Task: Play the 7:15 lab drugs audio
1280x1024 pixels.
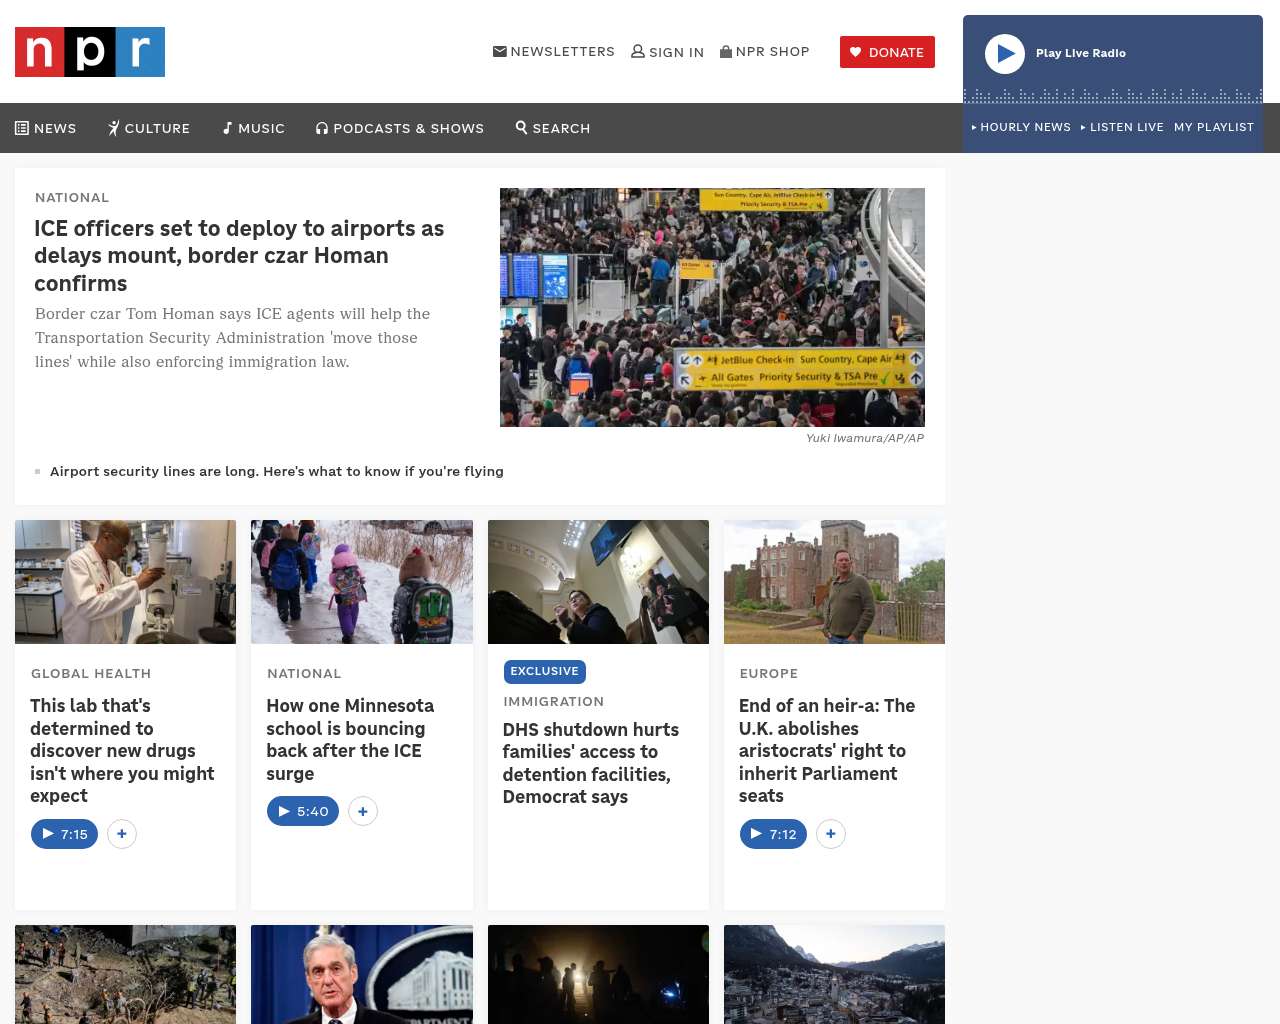Action: coord(64,834)
